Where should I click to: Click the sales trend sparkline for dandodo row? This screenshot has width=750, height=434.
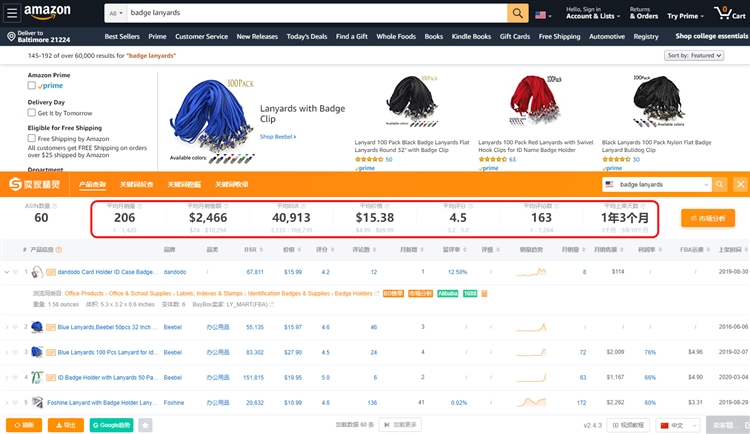pos(531,272)
